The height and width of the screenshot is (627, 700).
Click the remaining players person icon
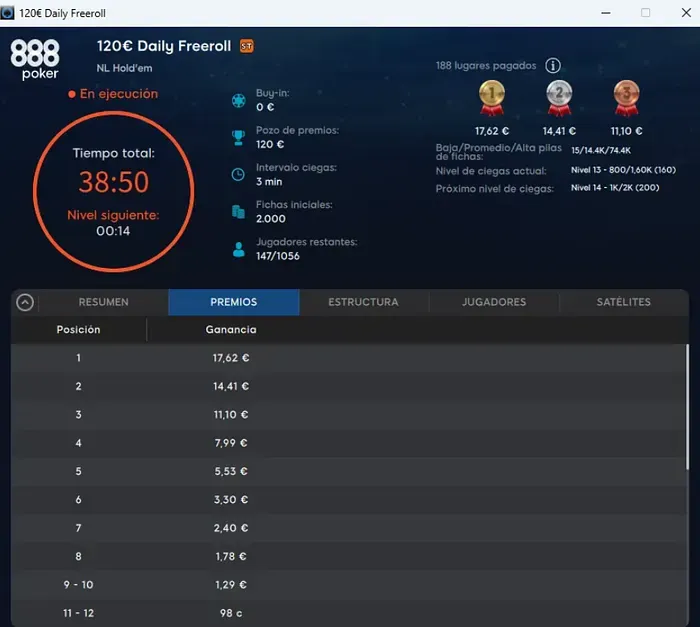(239, 249)
